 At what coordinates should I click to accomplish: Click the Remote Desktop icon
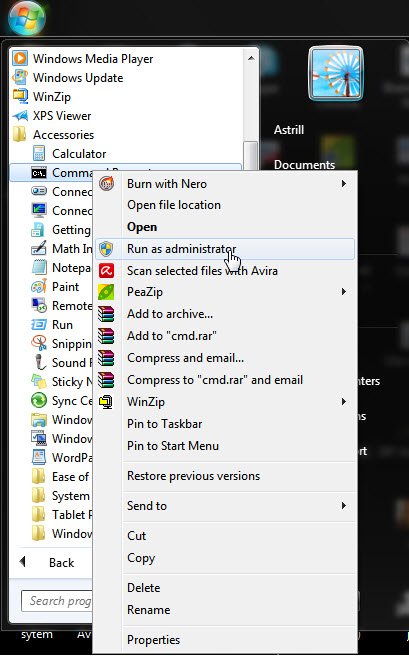click(39, 305)
